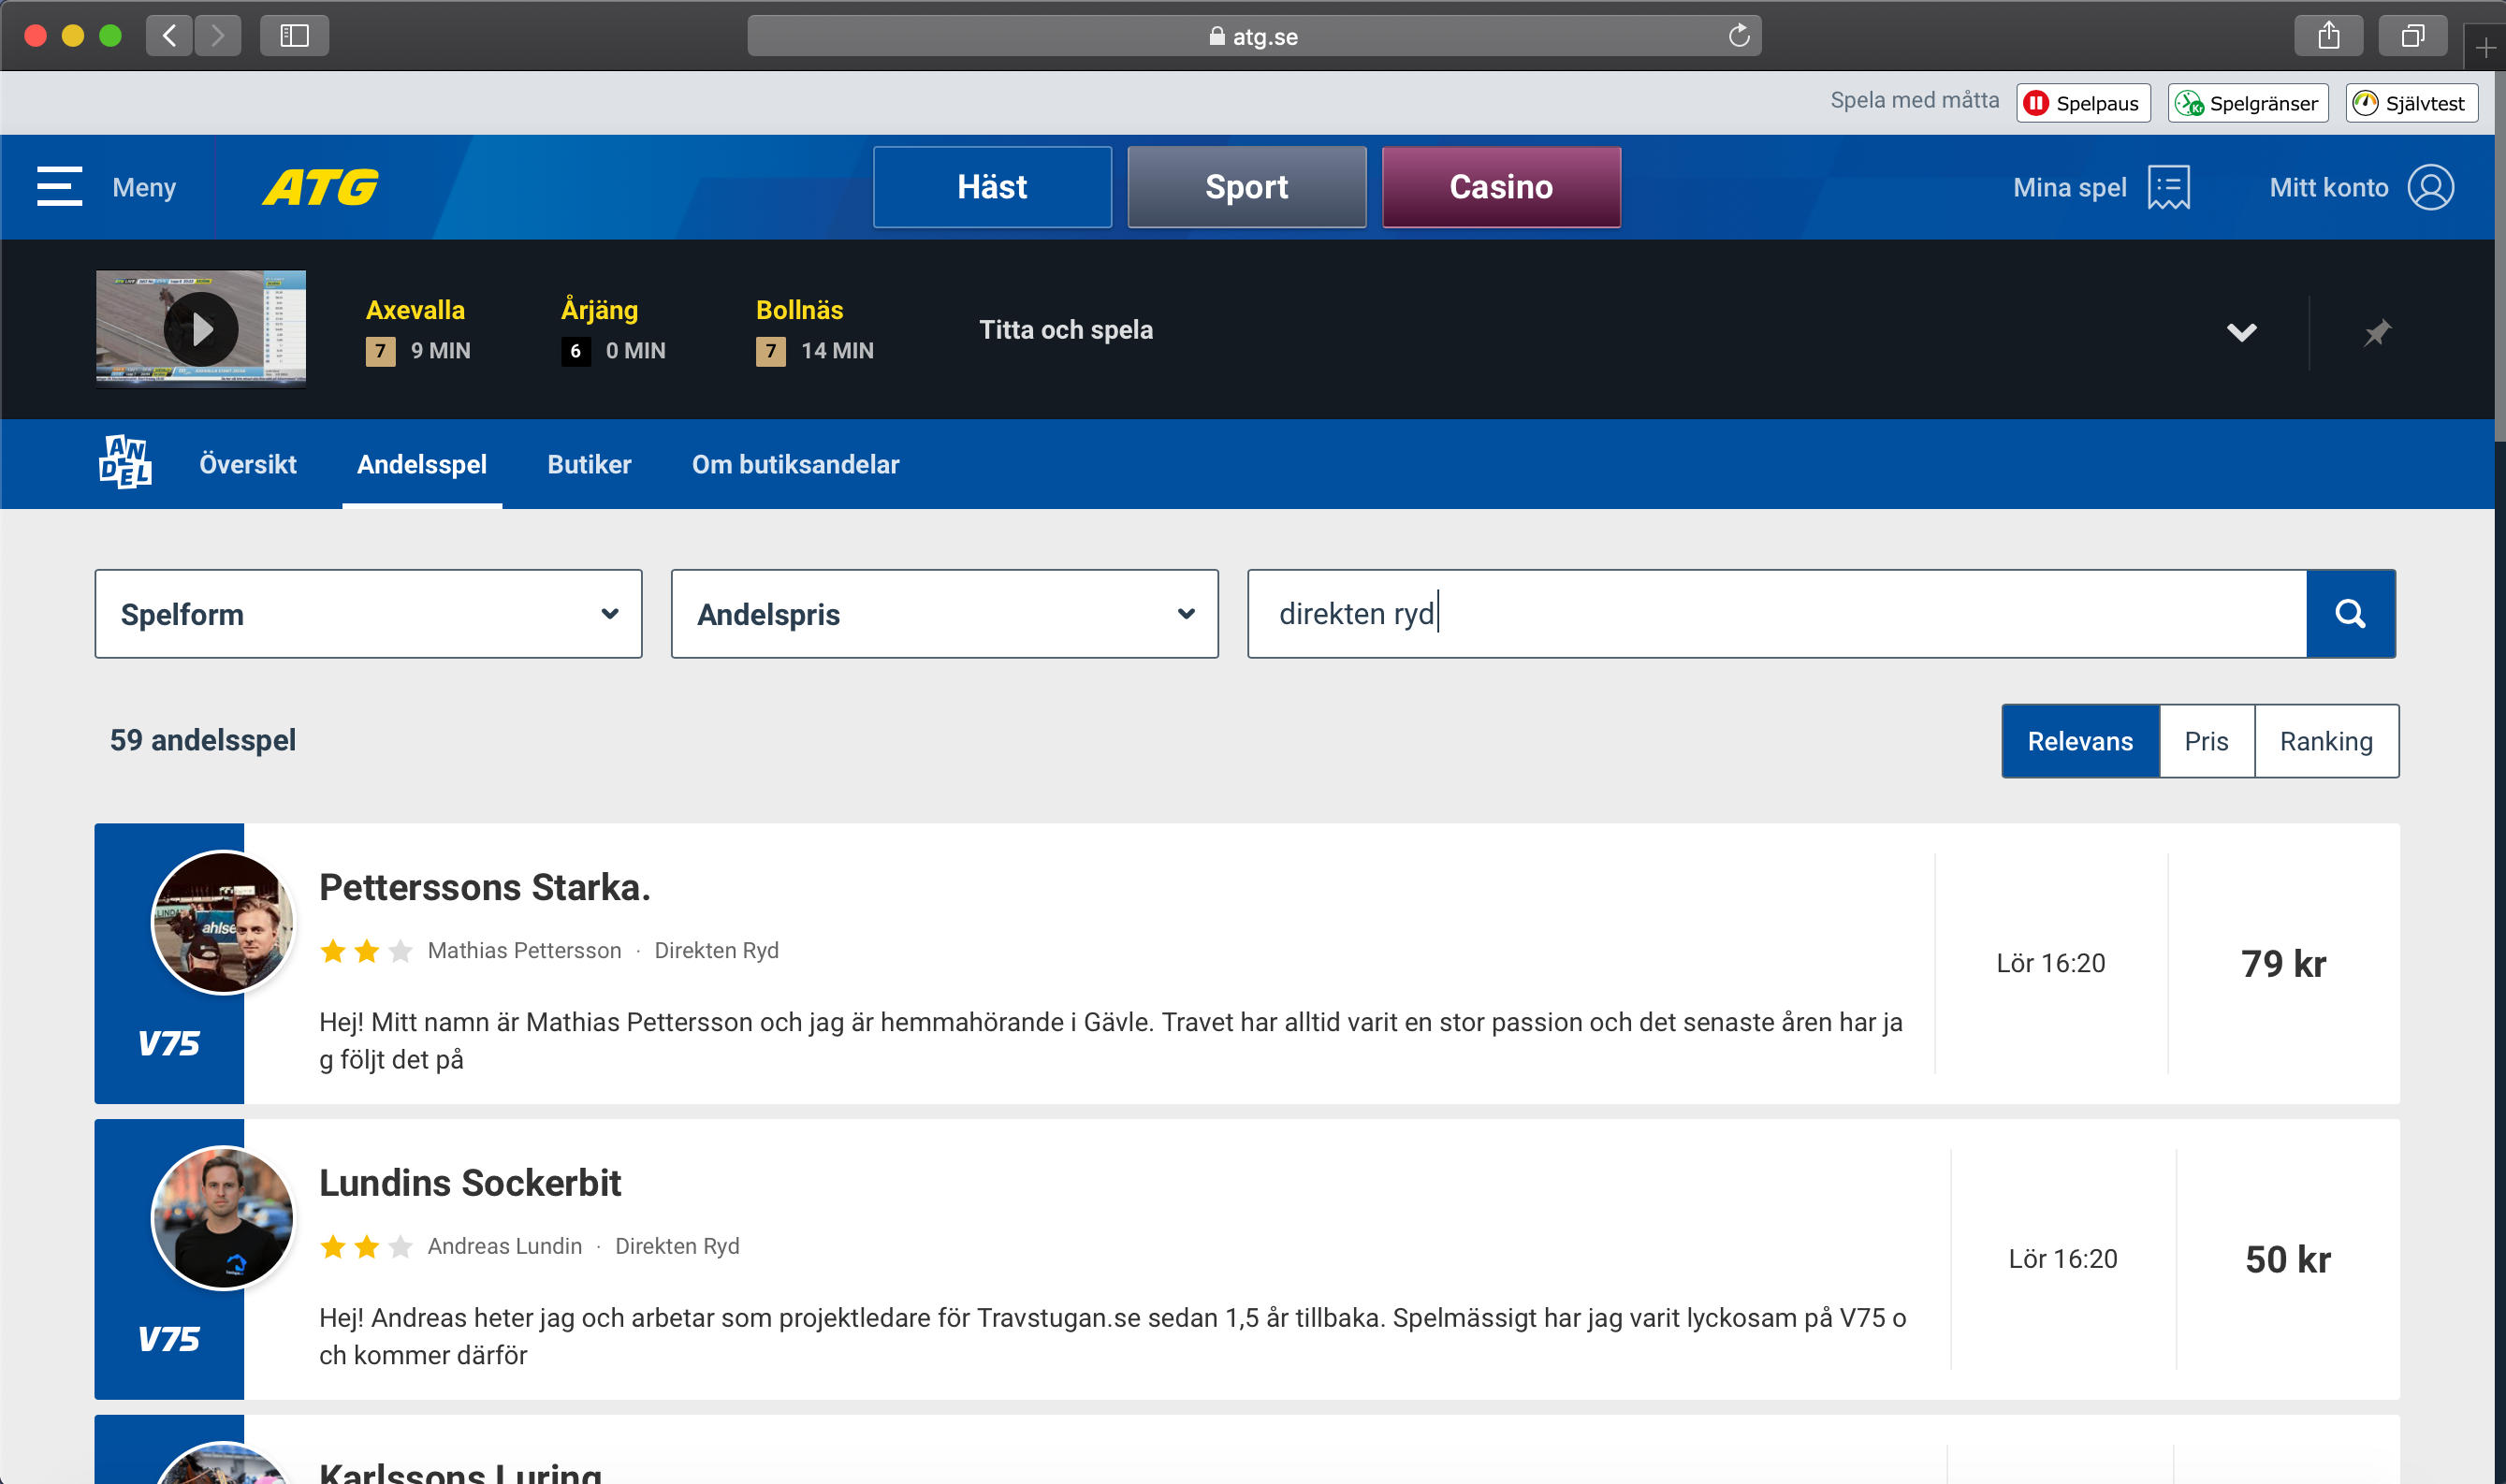This screenshot has width=2506, height=1484.
Task: Play the live race video thumbnail
Action: [x=201, y=328]
